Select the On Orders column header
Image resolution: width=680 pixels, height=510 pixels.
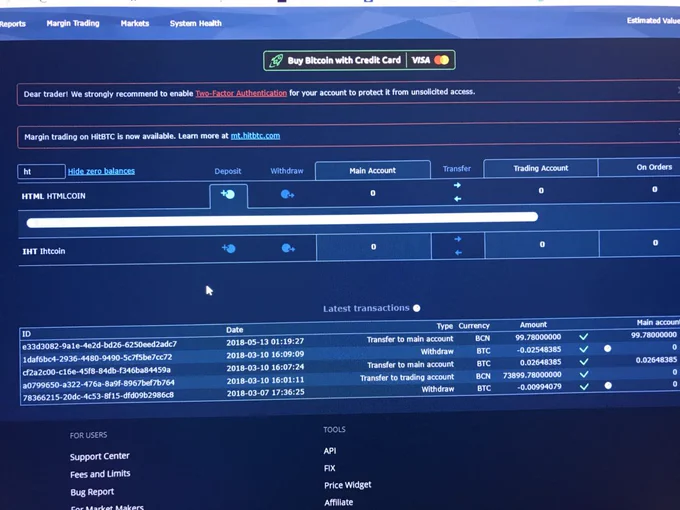pos(654,167)
